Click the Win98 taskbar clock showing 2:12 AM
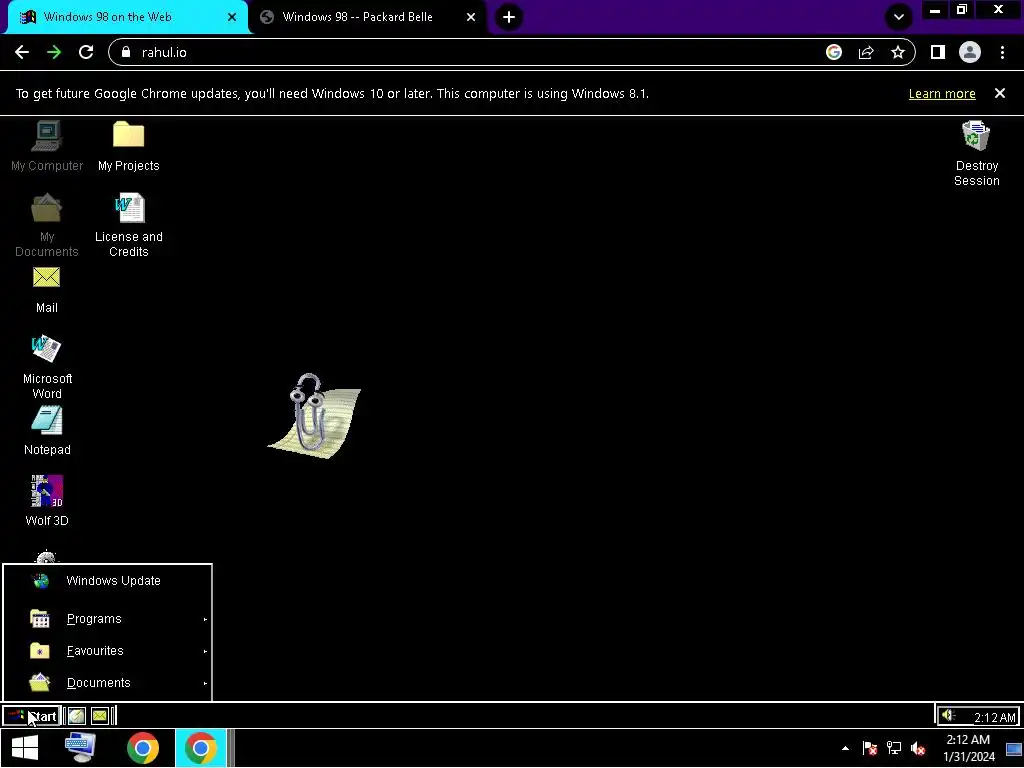The image size is (1024, 768). tap(994, 717)
